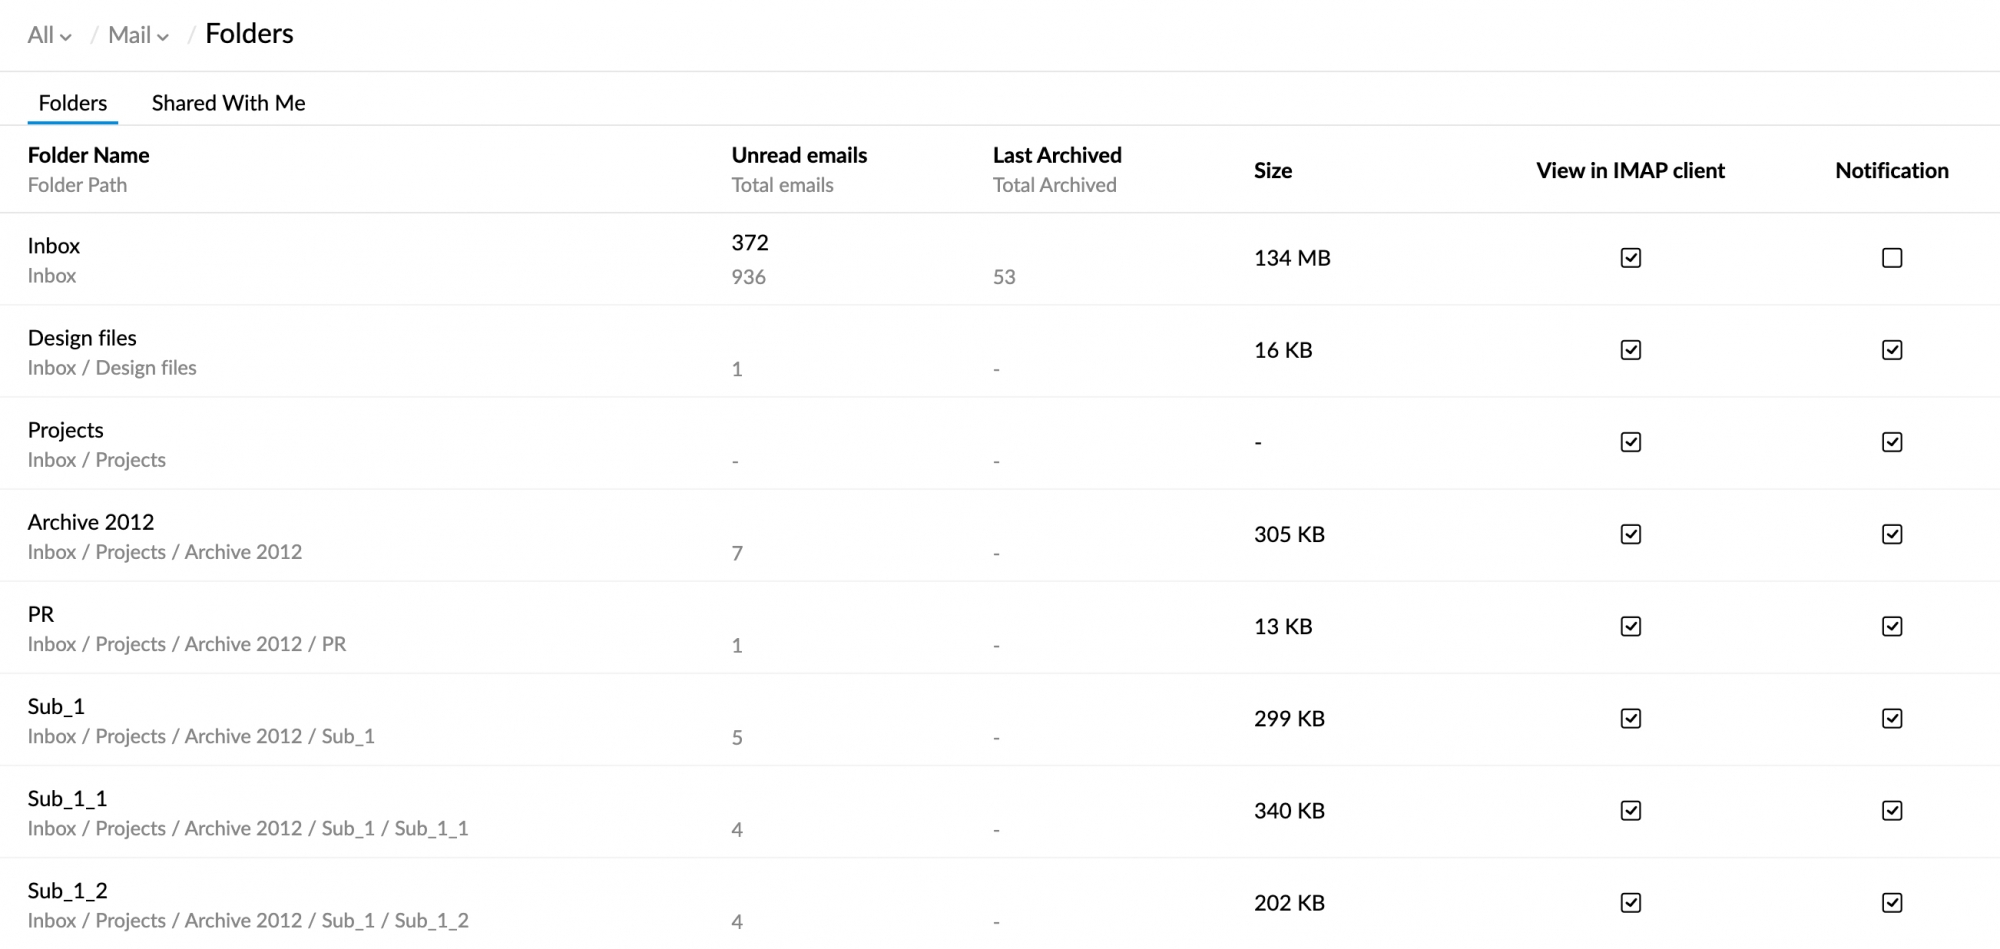This screenshot has width=2000, height=949.
Task: Disable Notification for Projects folder
Action: point(1891,442)
